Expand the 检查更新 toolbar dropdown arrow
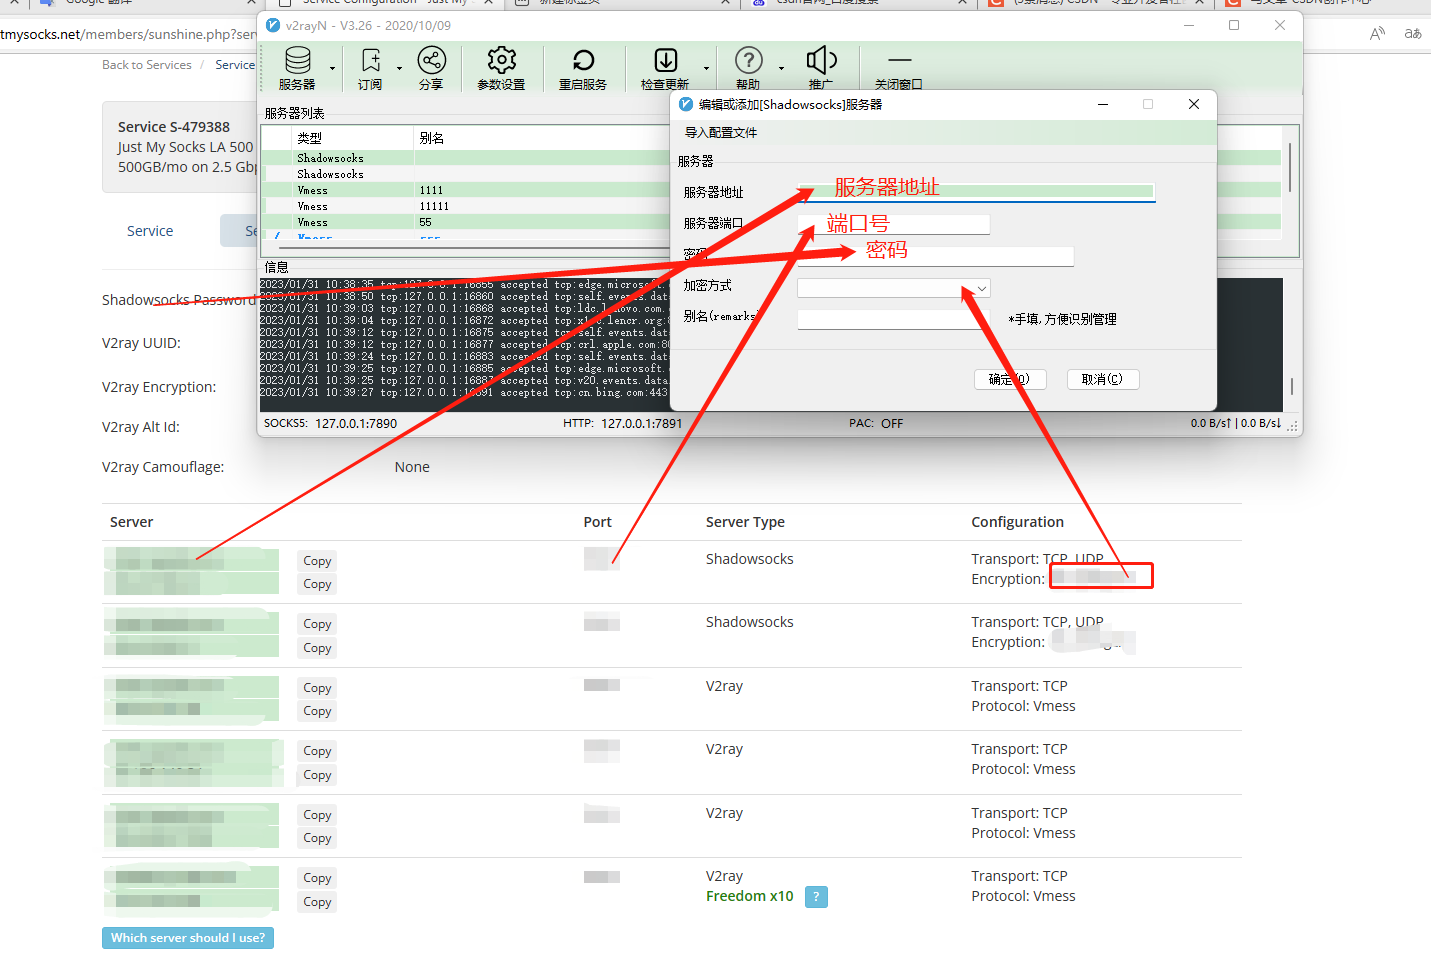This screenshot has height=971, width=1431. pyautogui.click(x=706, y=68)
